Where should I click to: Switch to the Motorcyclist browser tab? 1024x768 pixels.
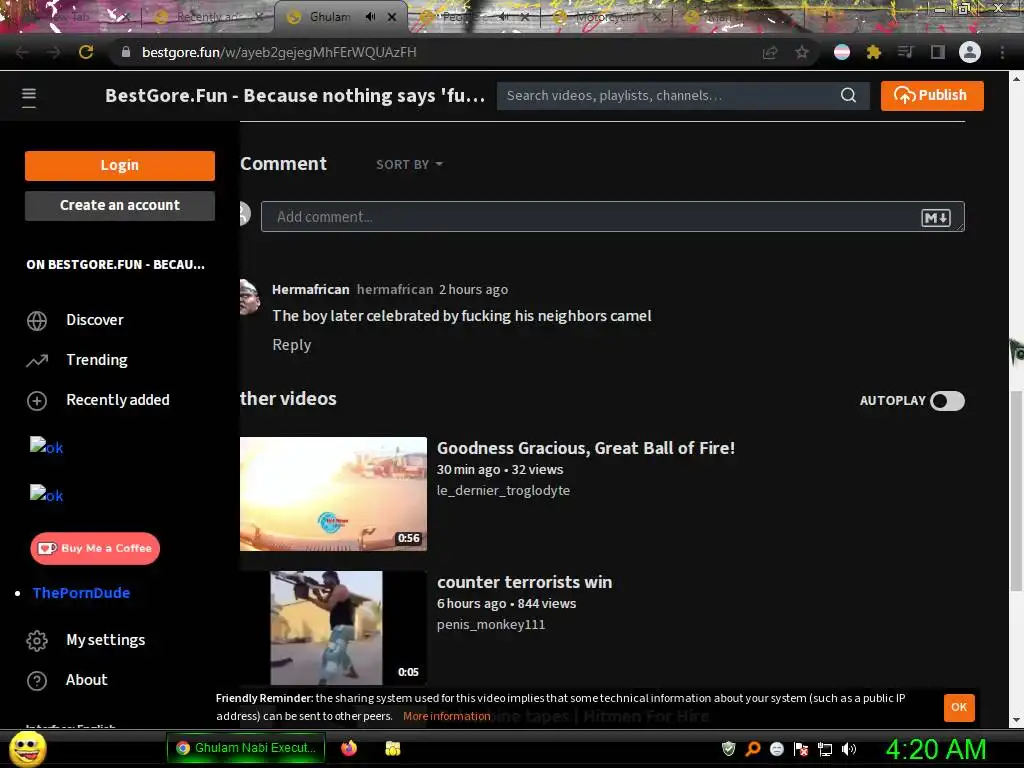tap(607, 17)
